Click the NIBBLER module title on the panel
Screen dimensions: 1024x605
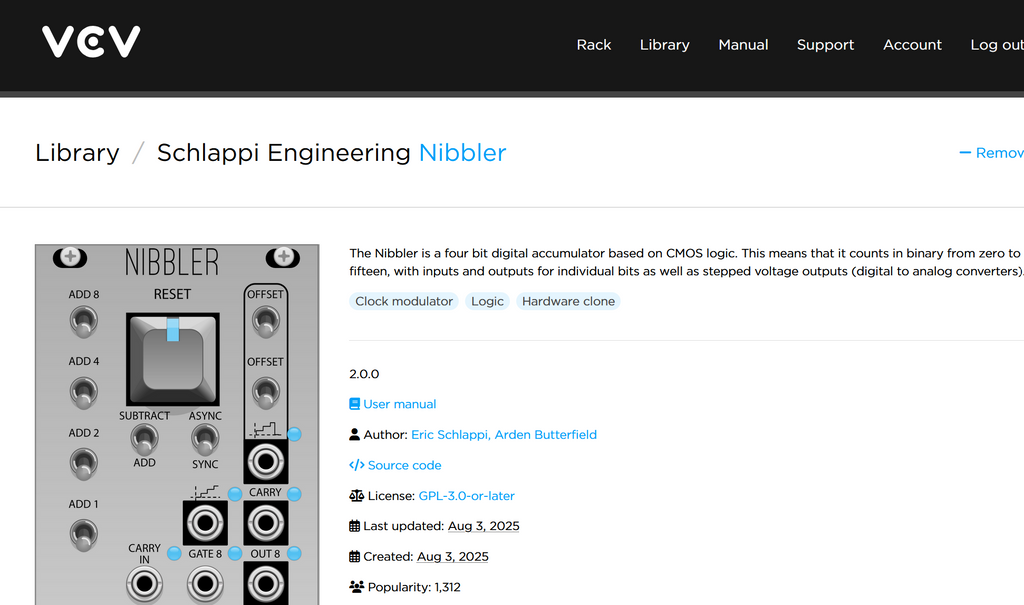[x=172, y=263]
